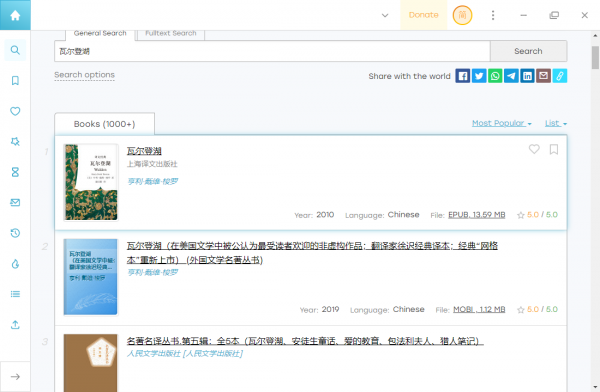Share on Facebook

point(463,76)
